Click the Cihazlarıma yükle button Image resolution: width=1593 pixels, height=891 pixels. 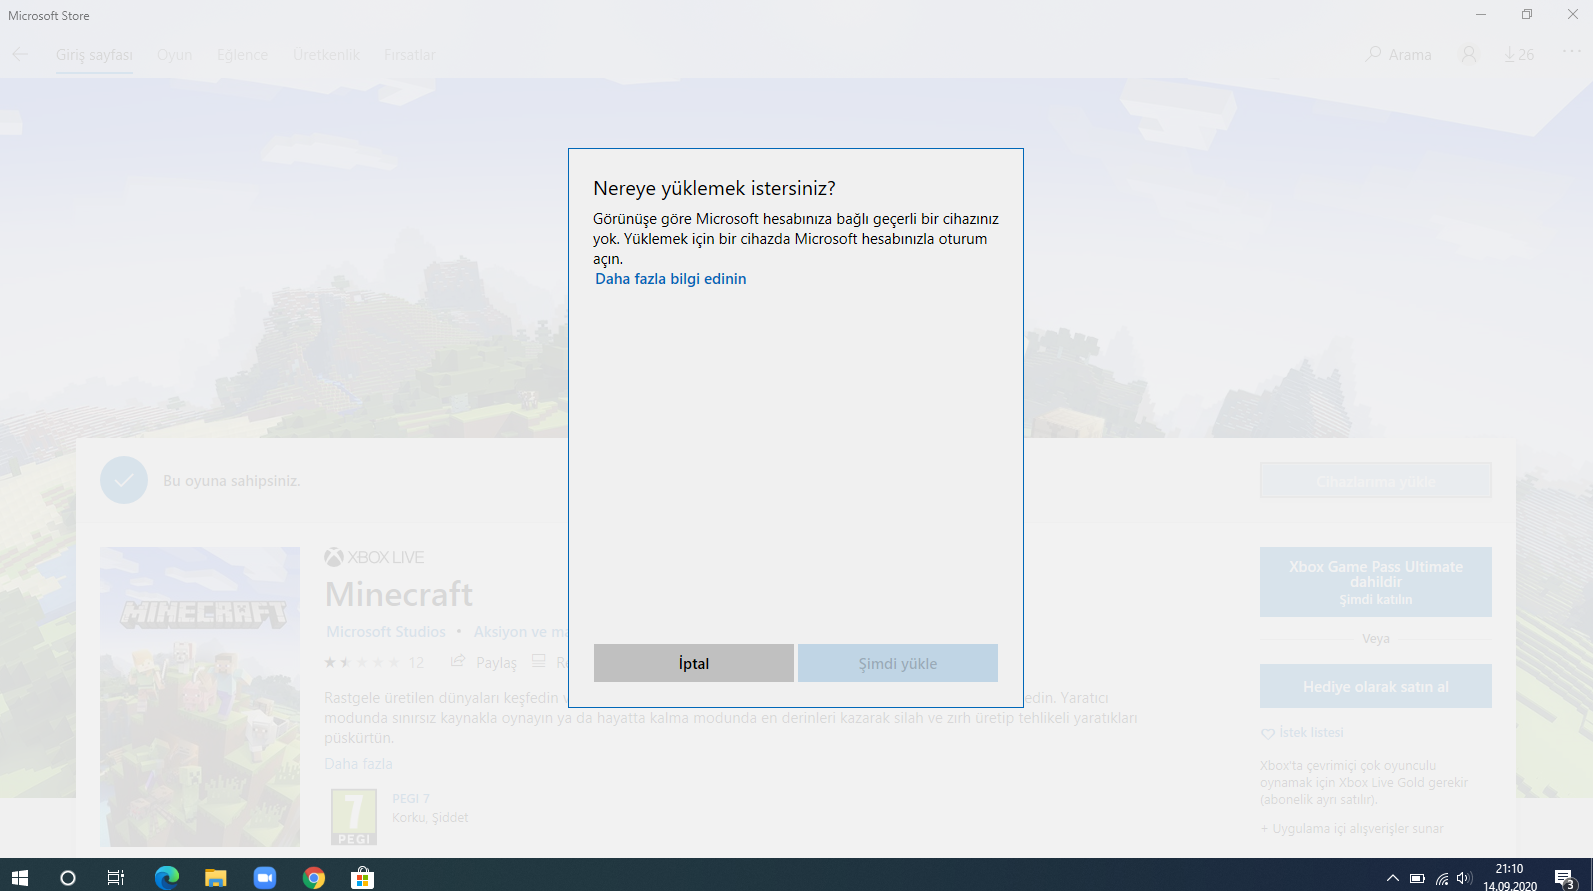1376,481
